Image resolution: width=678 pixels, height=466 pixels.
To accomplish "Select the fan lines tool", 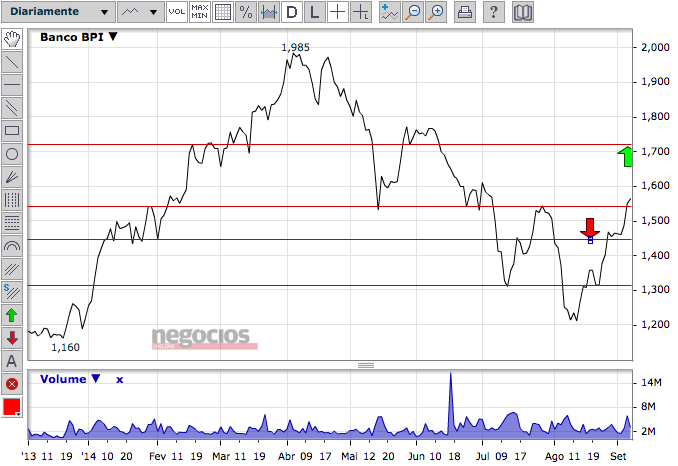I will [x=12, y=177].
